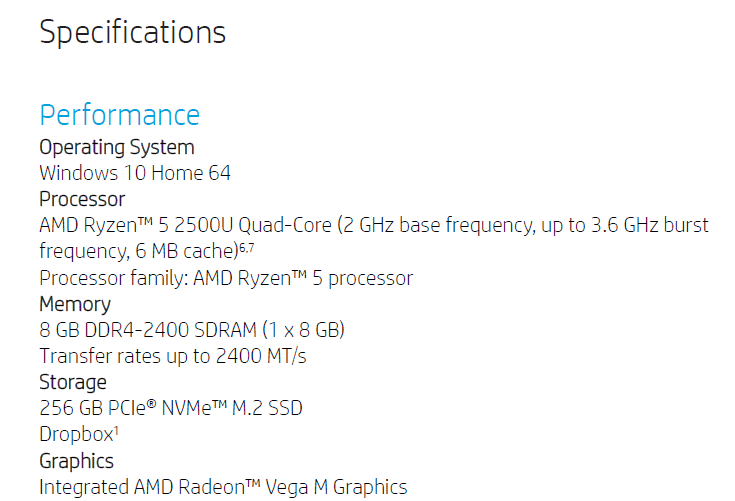The image size is (735, 501).
Task: Click the (1 x 8 GB) memory configuration text
Action: (304, 330)
